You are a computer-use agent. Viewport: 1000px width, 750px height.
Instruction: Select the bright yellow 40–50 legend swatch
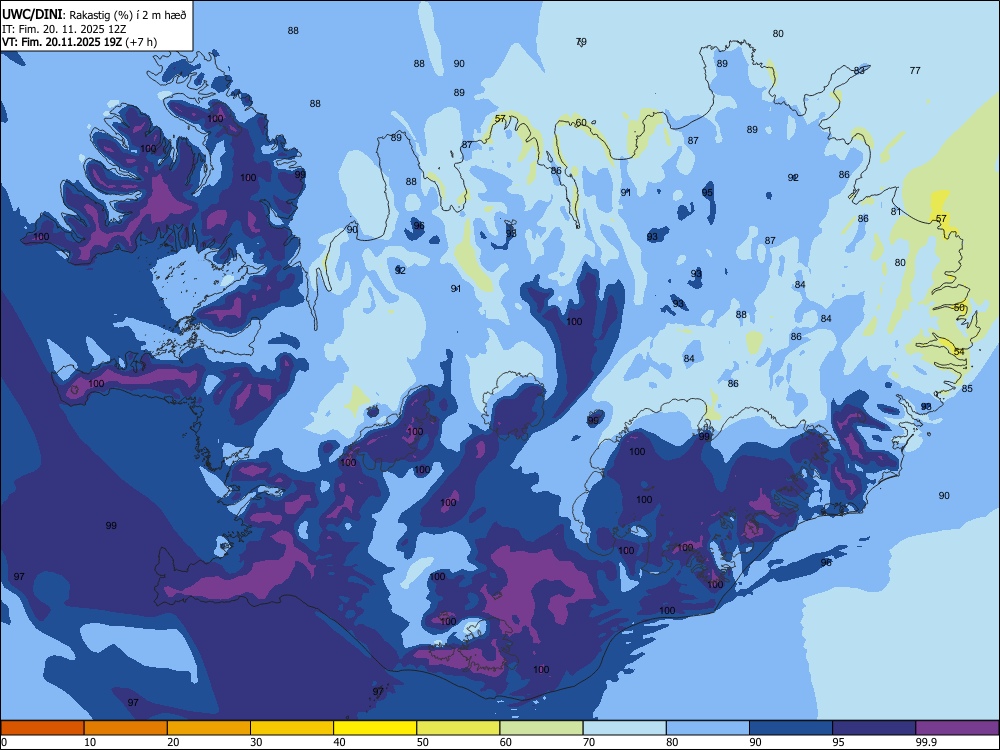375,728
